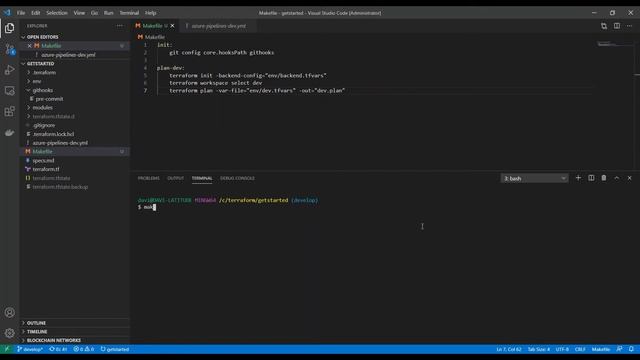The width and height of the screenshot is (640, 360).
Task: Open the terminal selector dropdown '3: bash'
Action: [534, 178]
